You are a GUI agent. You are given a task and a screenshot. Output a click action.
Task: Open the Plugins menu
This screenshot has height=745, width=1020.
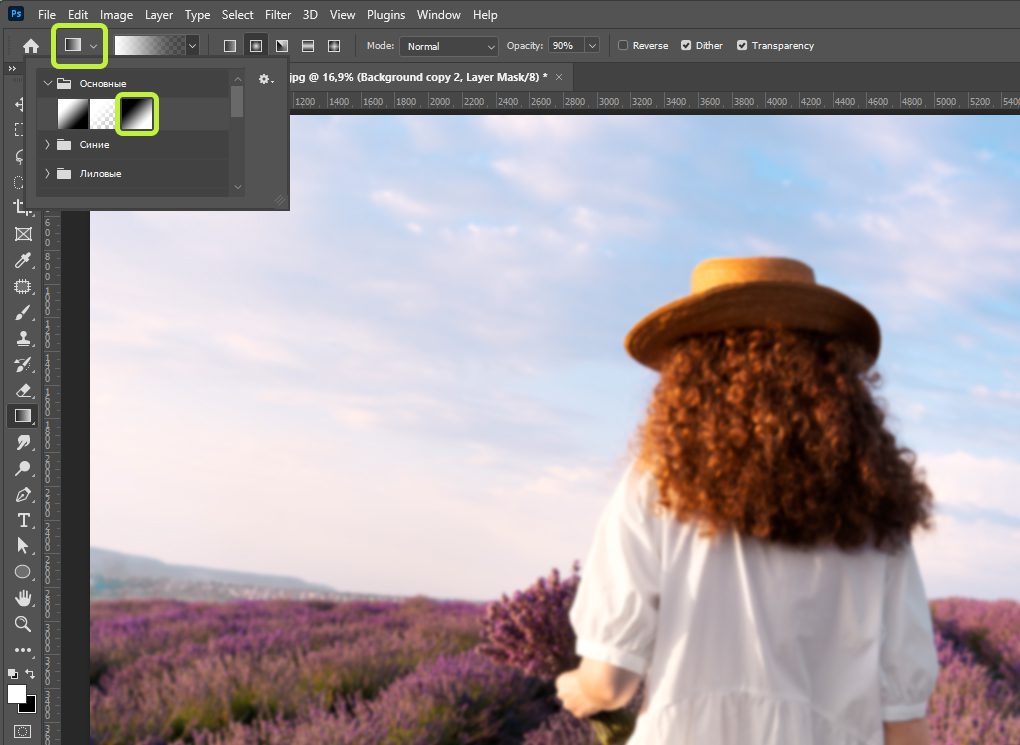click(386, 14)
